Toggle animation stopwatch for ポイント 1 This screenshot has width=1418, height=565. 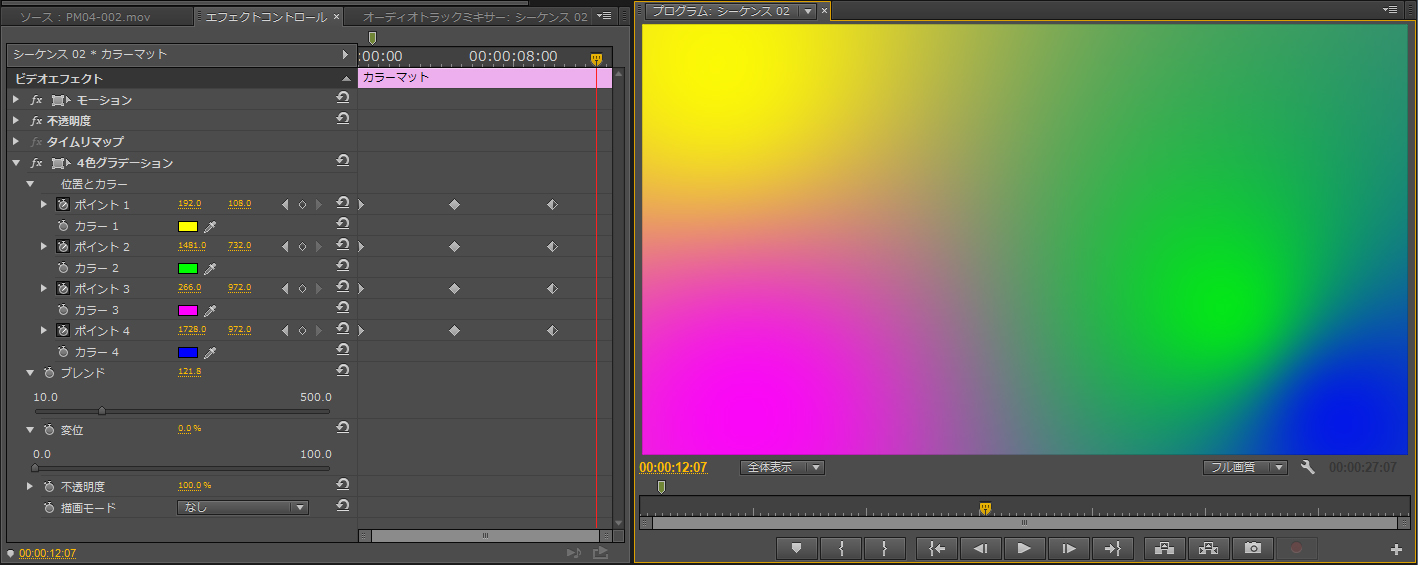pos(62,205)
